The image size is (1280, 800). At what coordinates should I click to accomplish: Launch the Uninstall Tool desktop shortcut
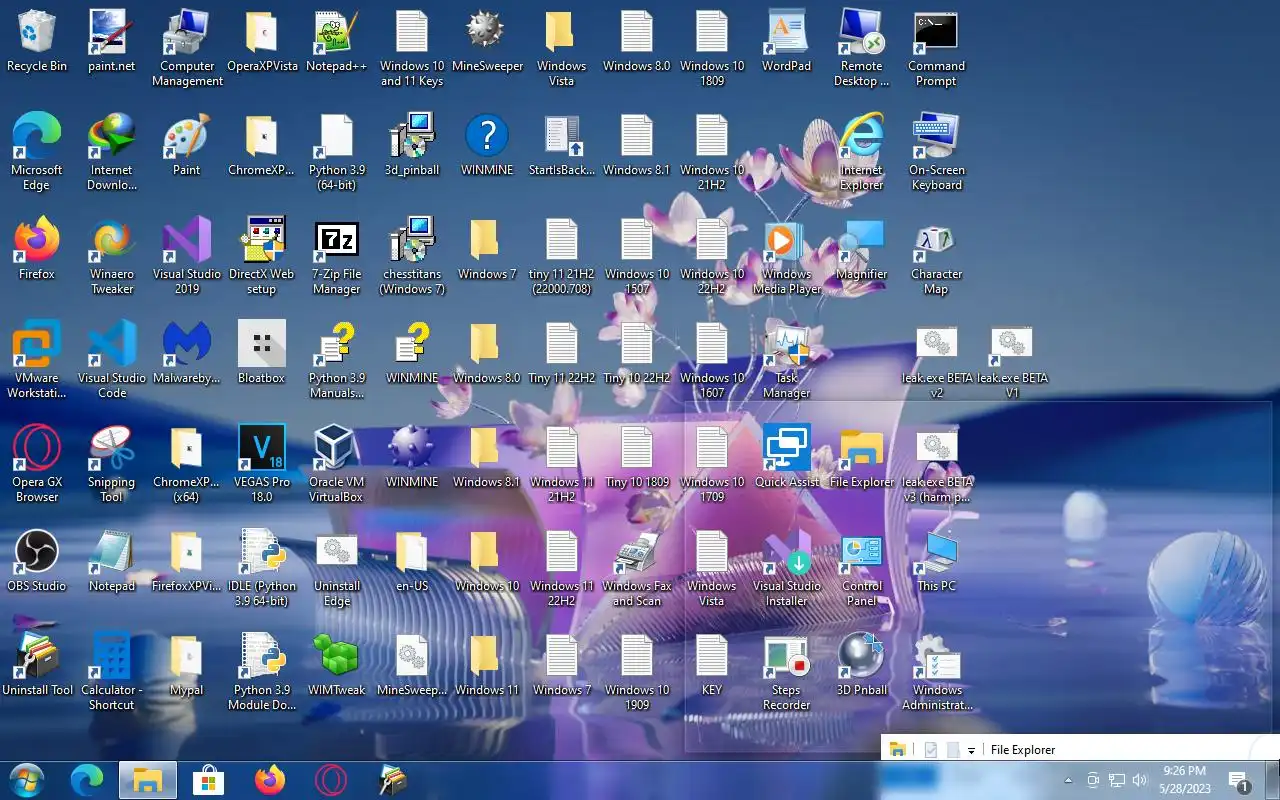37,665
